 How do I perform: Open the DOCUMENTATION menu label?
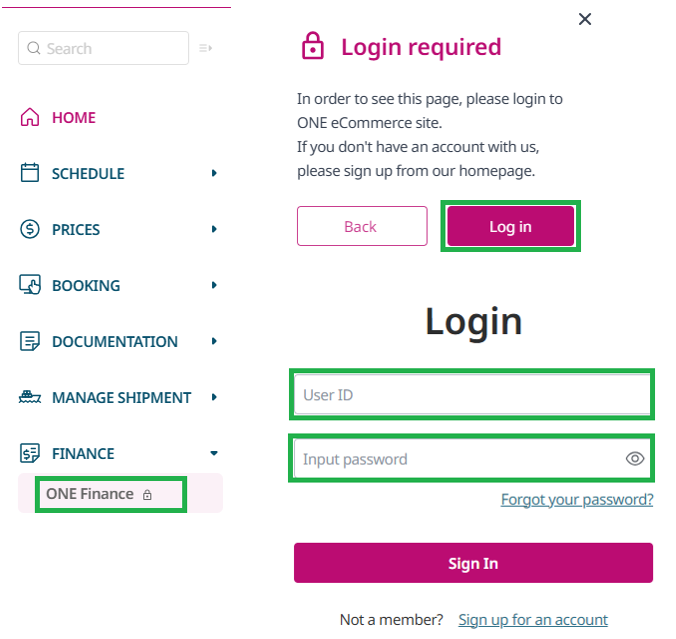pos(115,341)
